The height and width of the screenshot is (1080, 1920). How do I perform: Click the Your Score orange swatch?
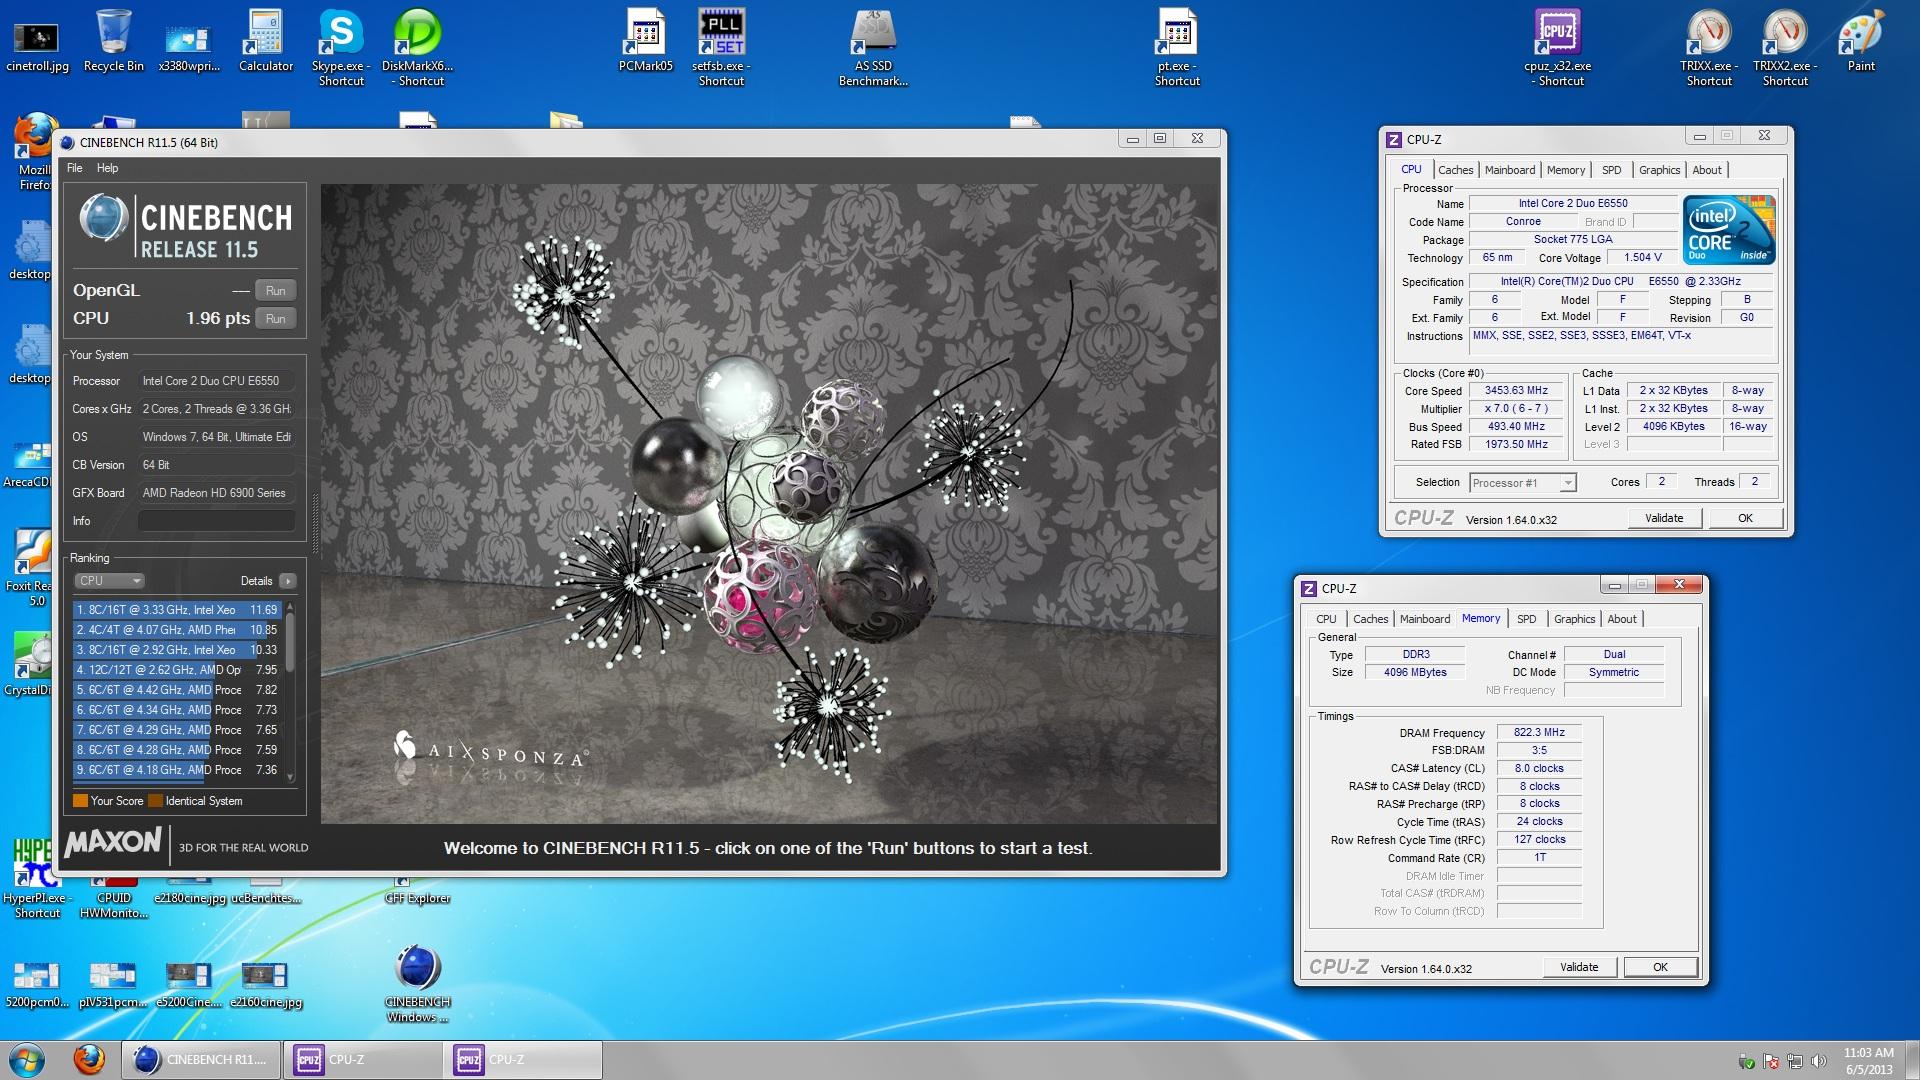80,801
